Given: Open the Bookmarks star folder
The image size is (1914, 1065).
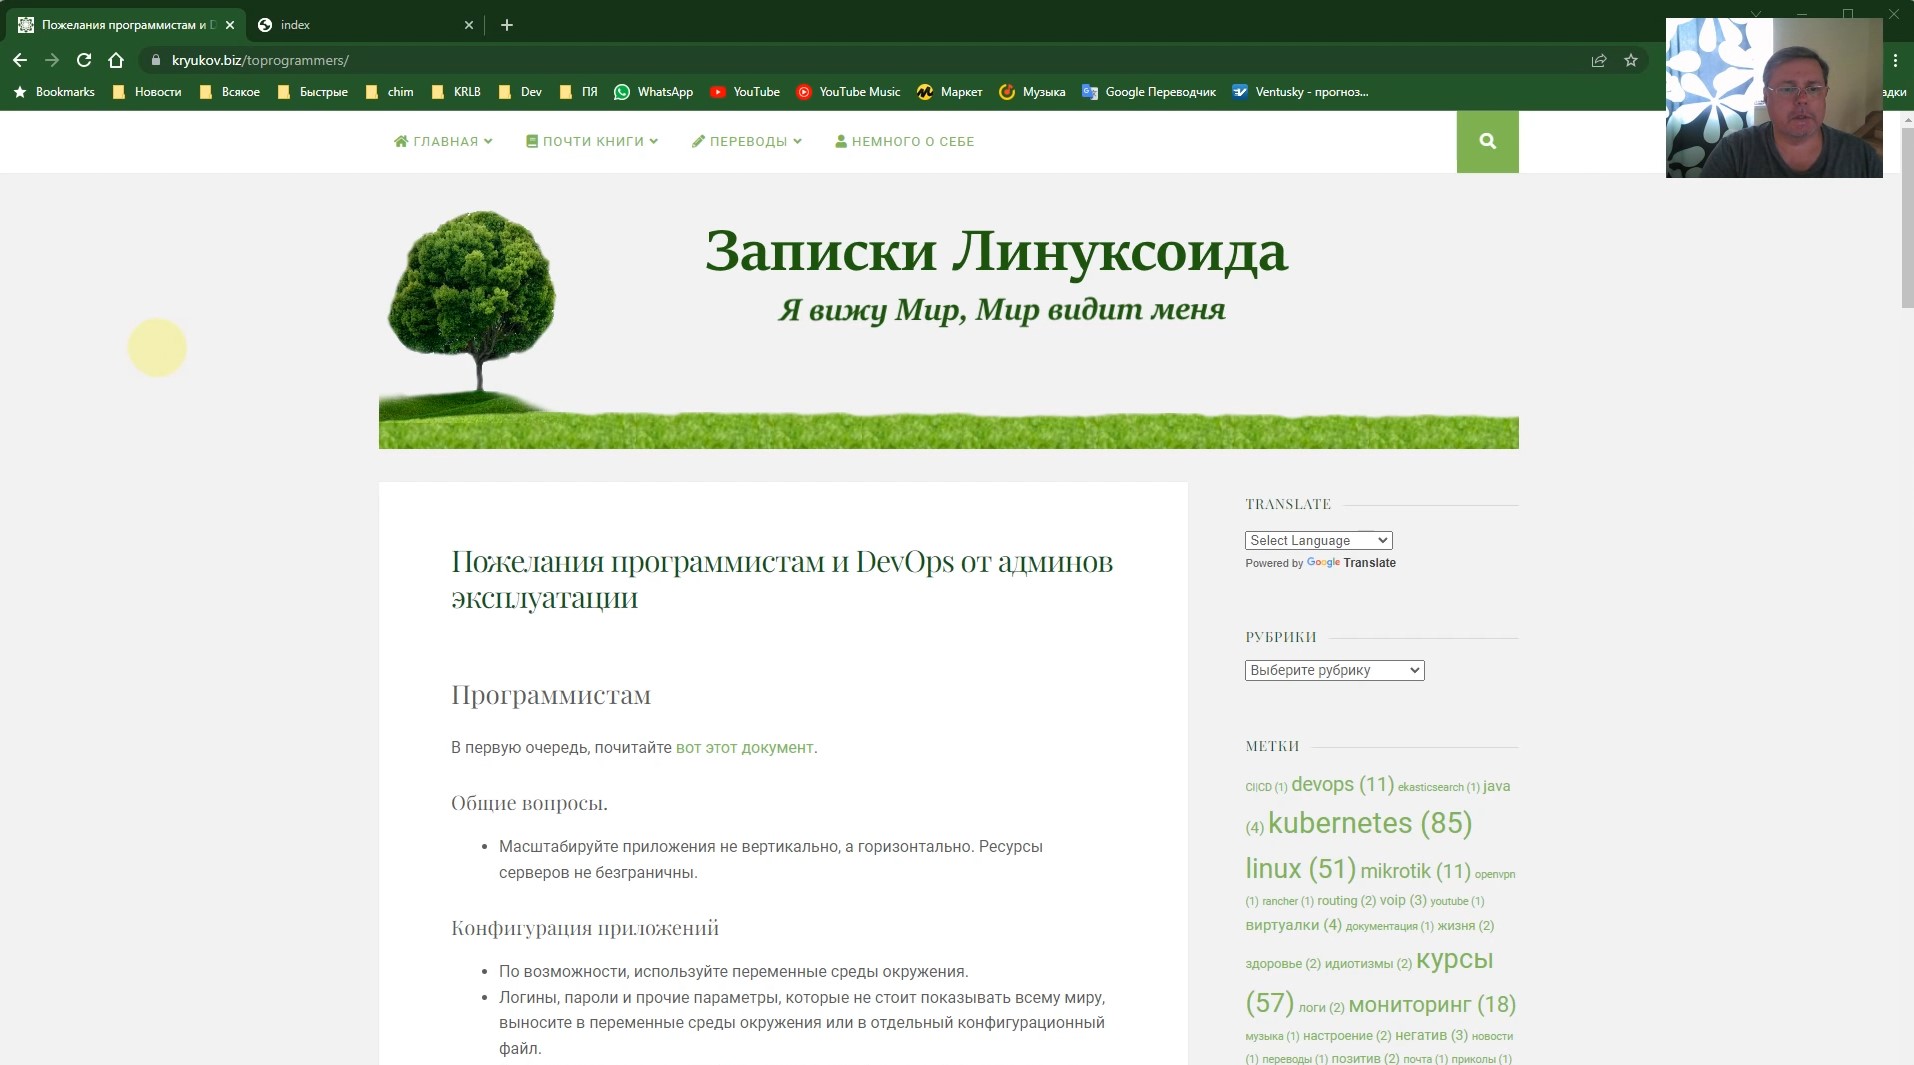Looking at the screenshot, I should tap(54, 92).
